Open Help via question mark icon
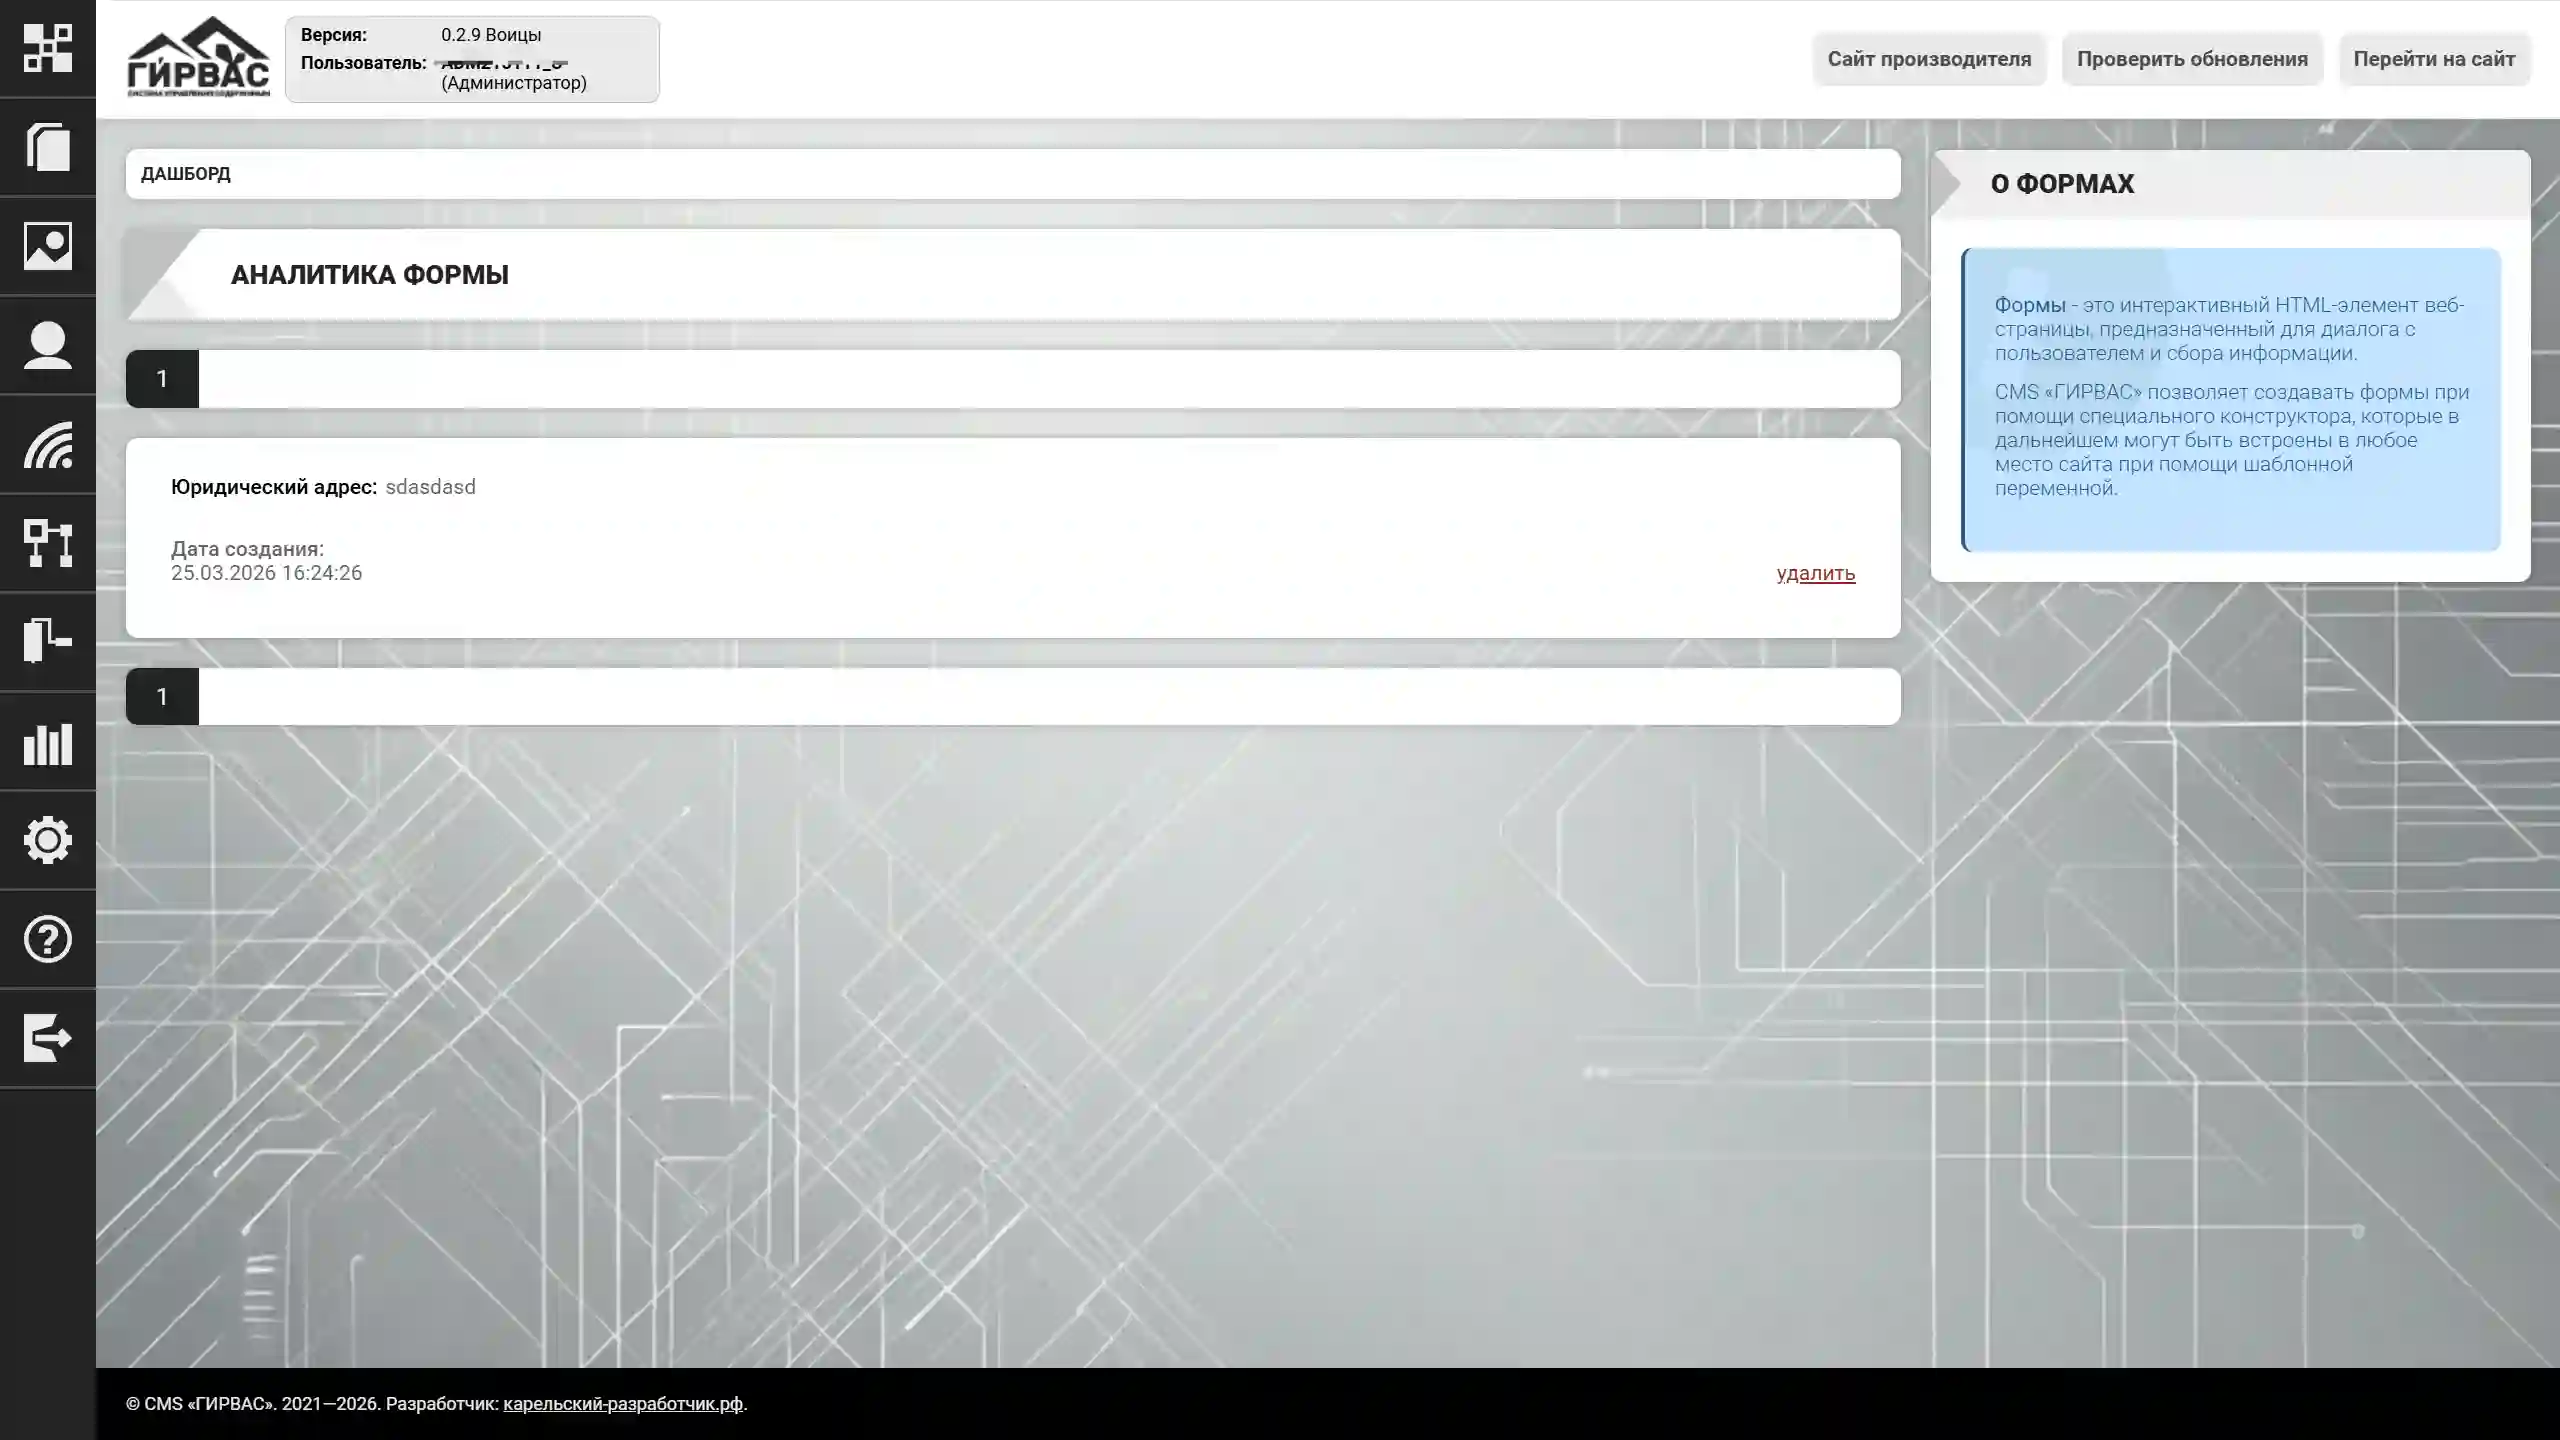 pyautogui.click(x=47, y=938)
